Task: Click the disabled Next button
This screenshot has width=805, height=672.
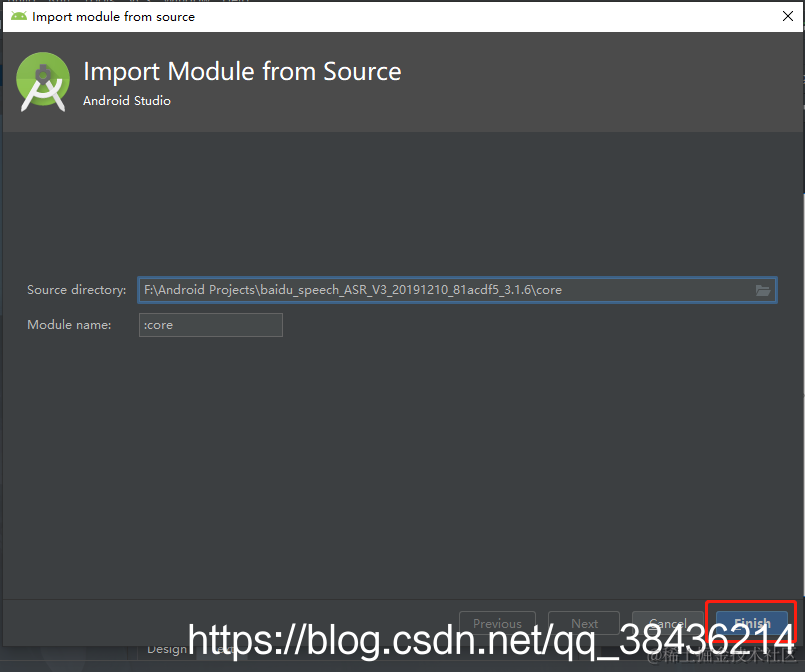Action: pos(584,623)
